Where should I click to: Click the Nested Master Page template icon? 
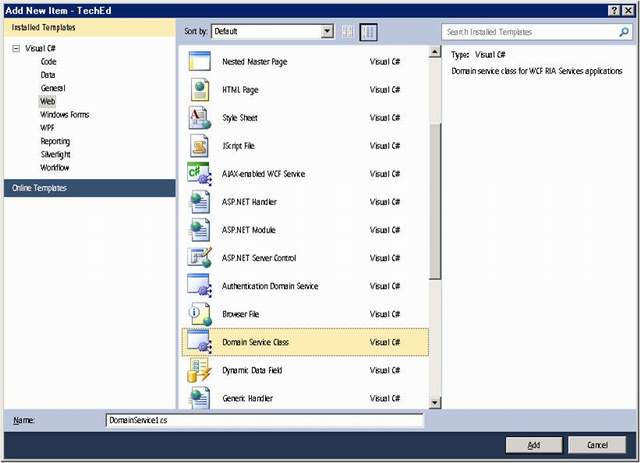pos(200,61)
